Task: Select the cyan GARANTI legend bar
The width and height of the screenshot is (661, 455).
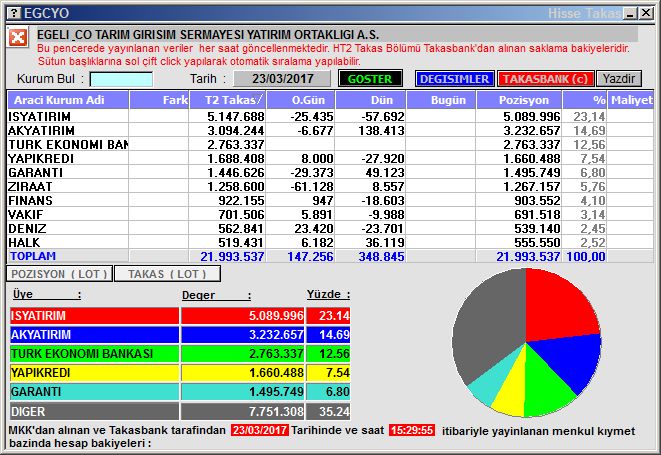Action: [180, 391]
